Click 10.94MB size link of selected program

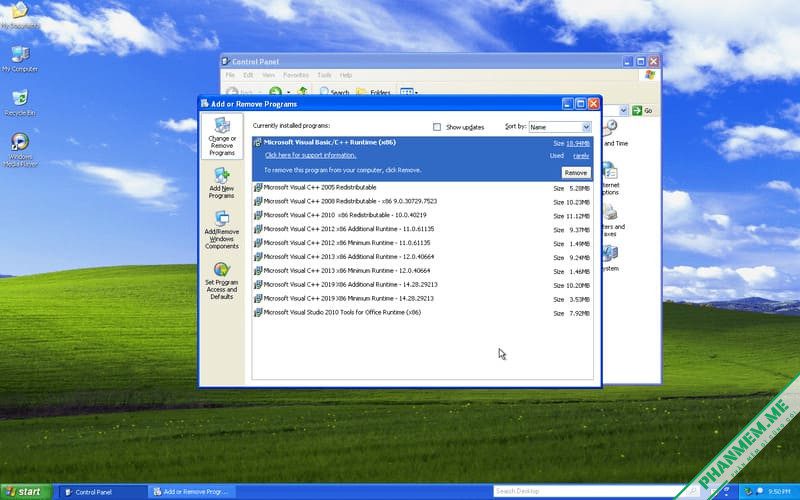578,143
